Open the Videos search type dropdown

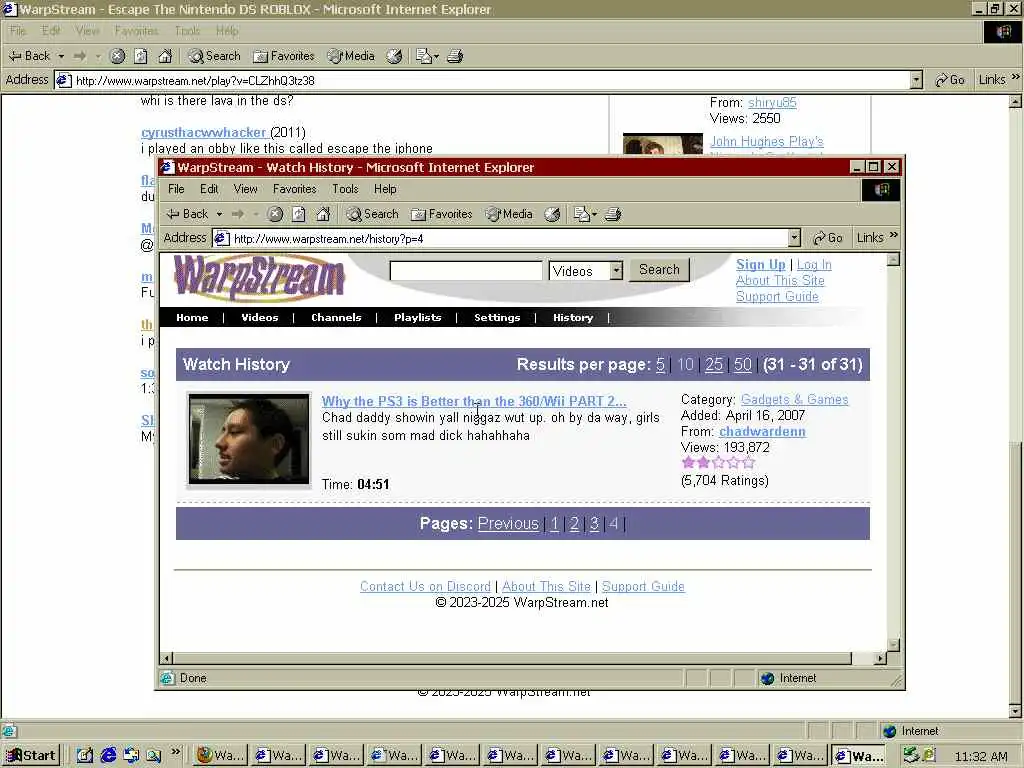[x=616, y=270]
